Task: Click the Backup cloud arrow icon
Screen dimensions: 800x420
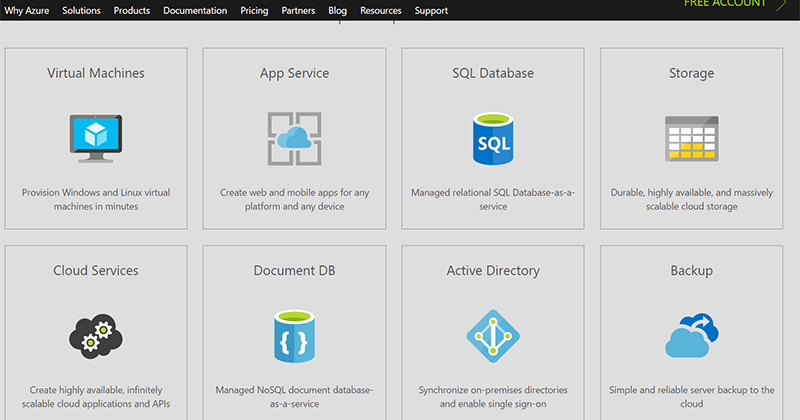Action: pyautogui.click(x=691, y=335)
